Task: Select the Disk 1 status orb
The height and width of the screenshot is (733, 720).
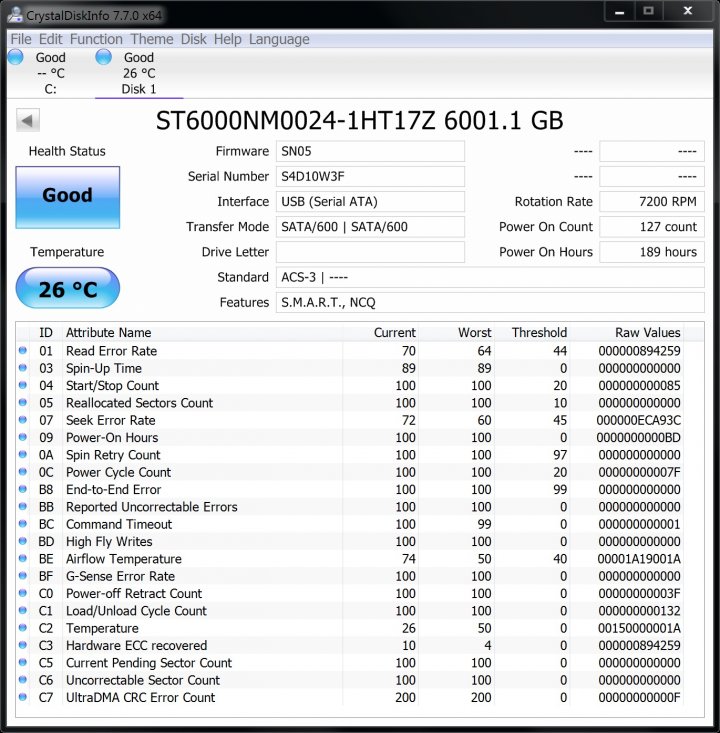Action: (103, 57)
